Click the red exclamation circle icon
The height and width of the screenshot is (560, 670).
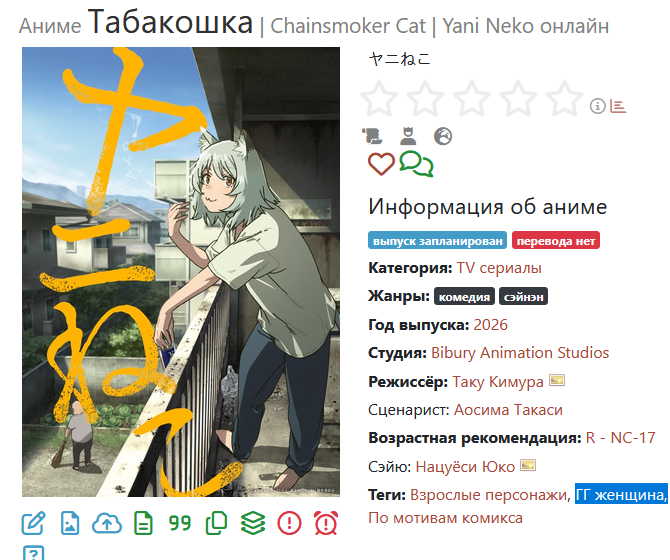pos(289,523)
